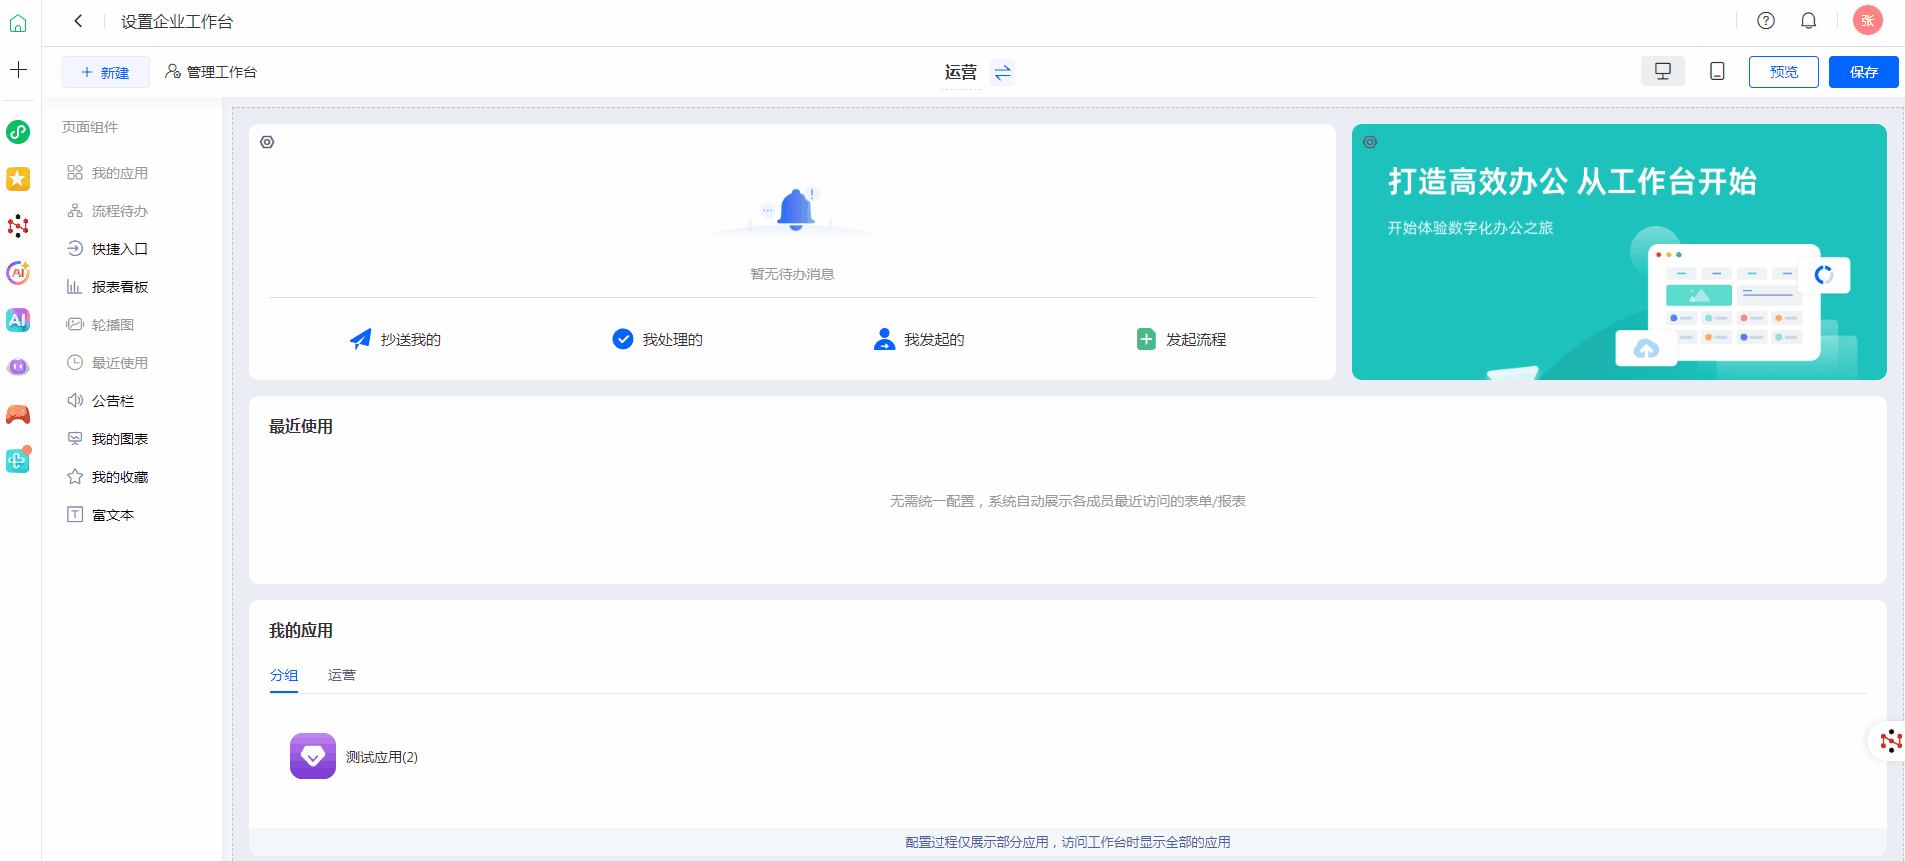The image size is (1905, 861).
Task: Open 管理工作台
Action: pos(211,72)
